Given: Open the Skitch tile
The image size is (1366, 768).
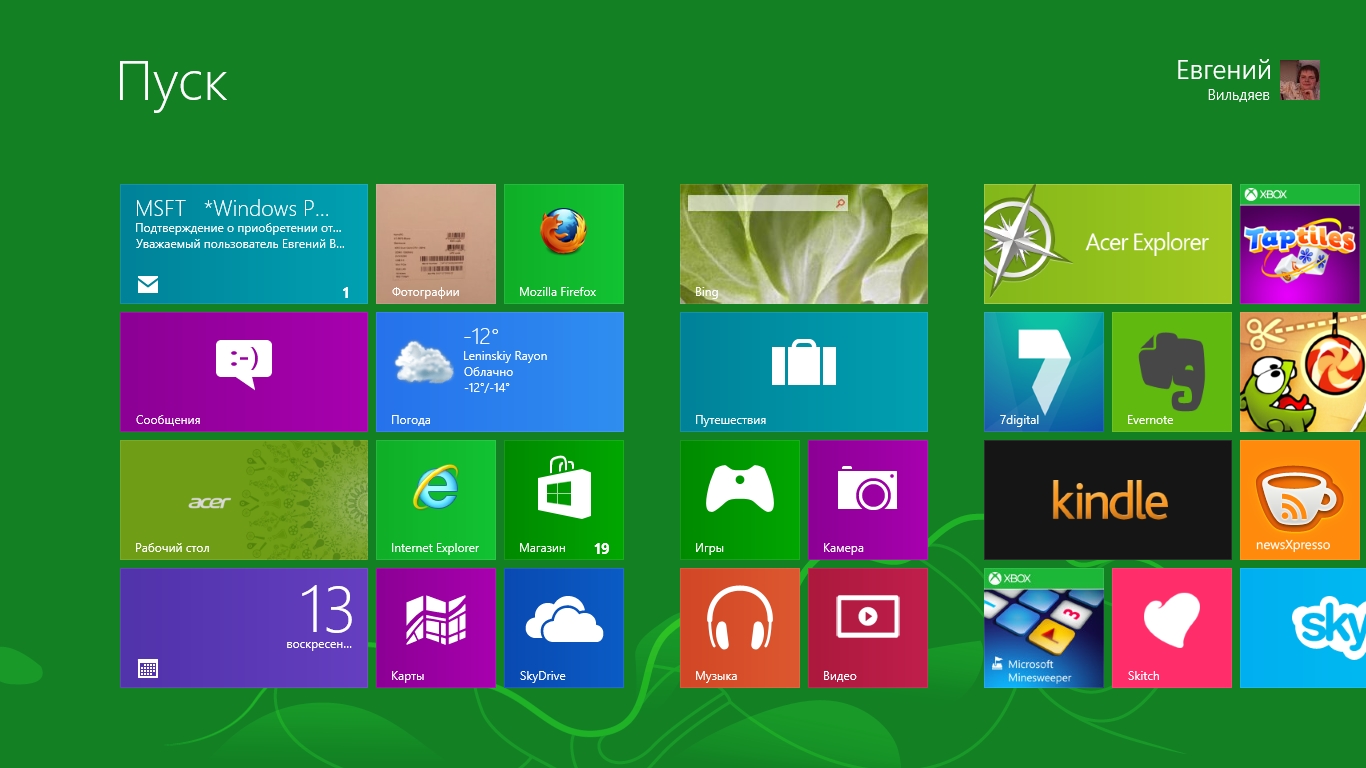Looking at the screenshot, I should (x=1172, y=628).
